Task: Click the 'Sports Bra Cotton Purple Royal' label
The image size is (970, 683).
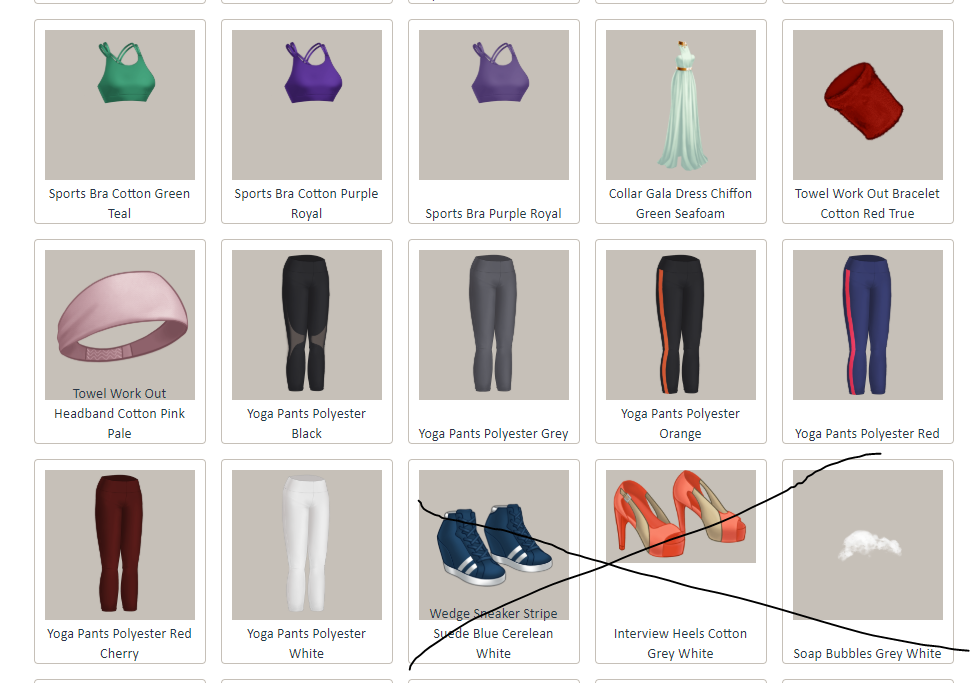Action: point(306,204)
